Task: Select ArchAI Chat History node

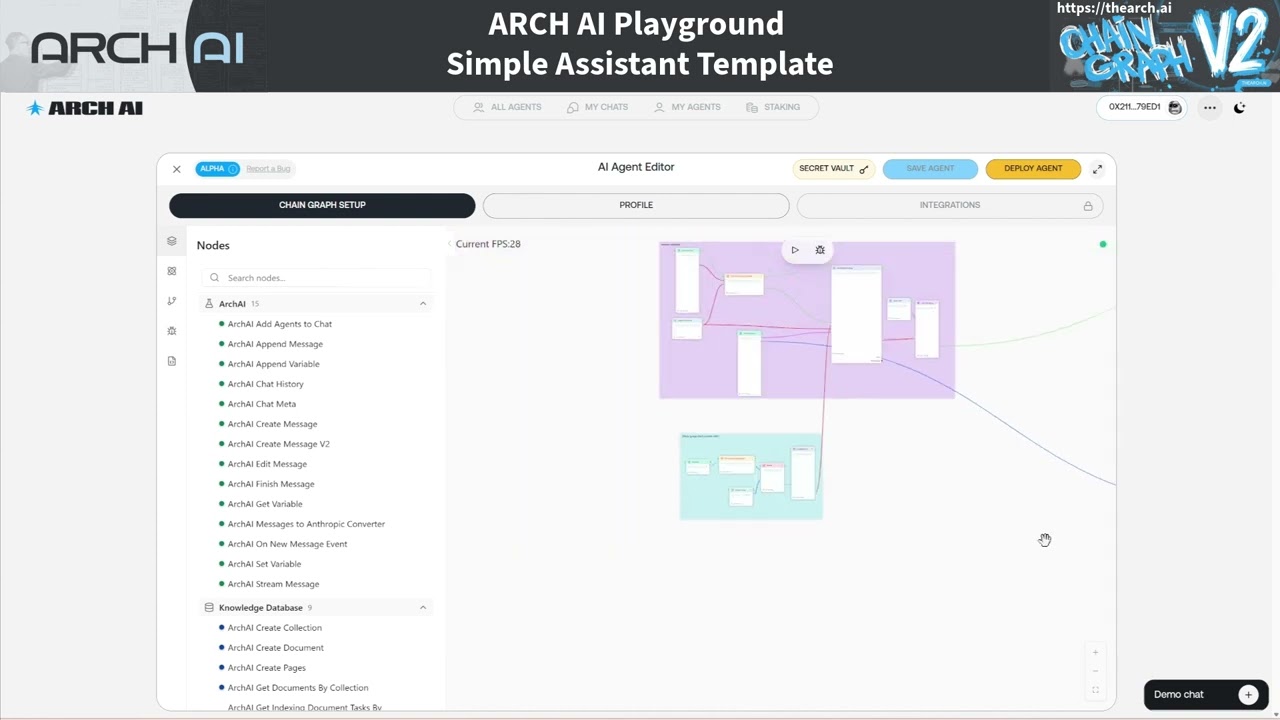Action: tap(265, 384)
